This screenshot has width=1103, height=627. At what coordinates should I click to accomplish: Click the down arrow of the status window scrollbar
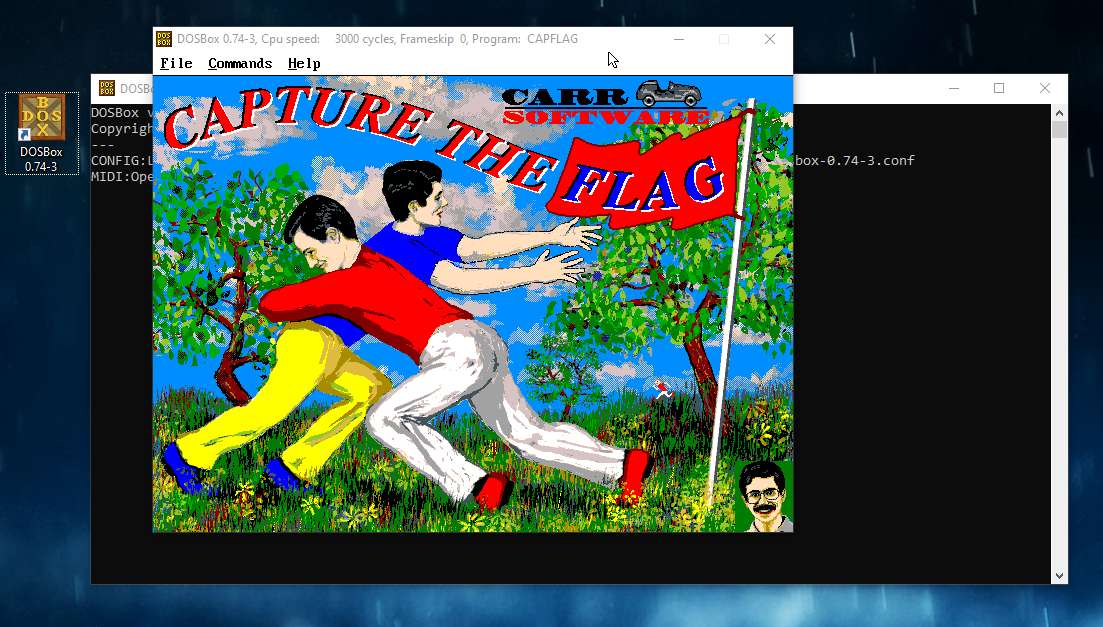coord(1059,576)
